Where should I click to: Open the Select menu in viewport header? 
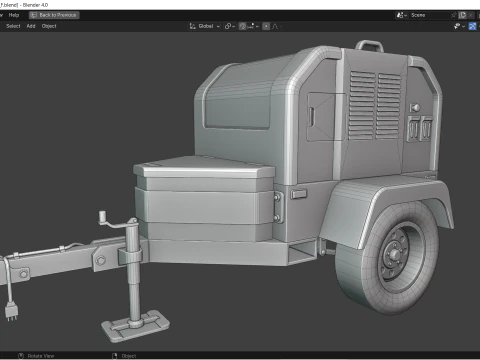pos(13,26)
